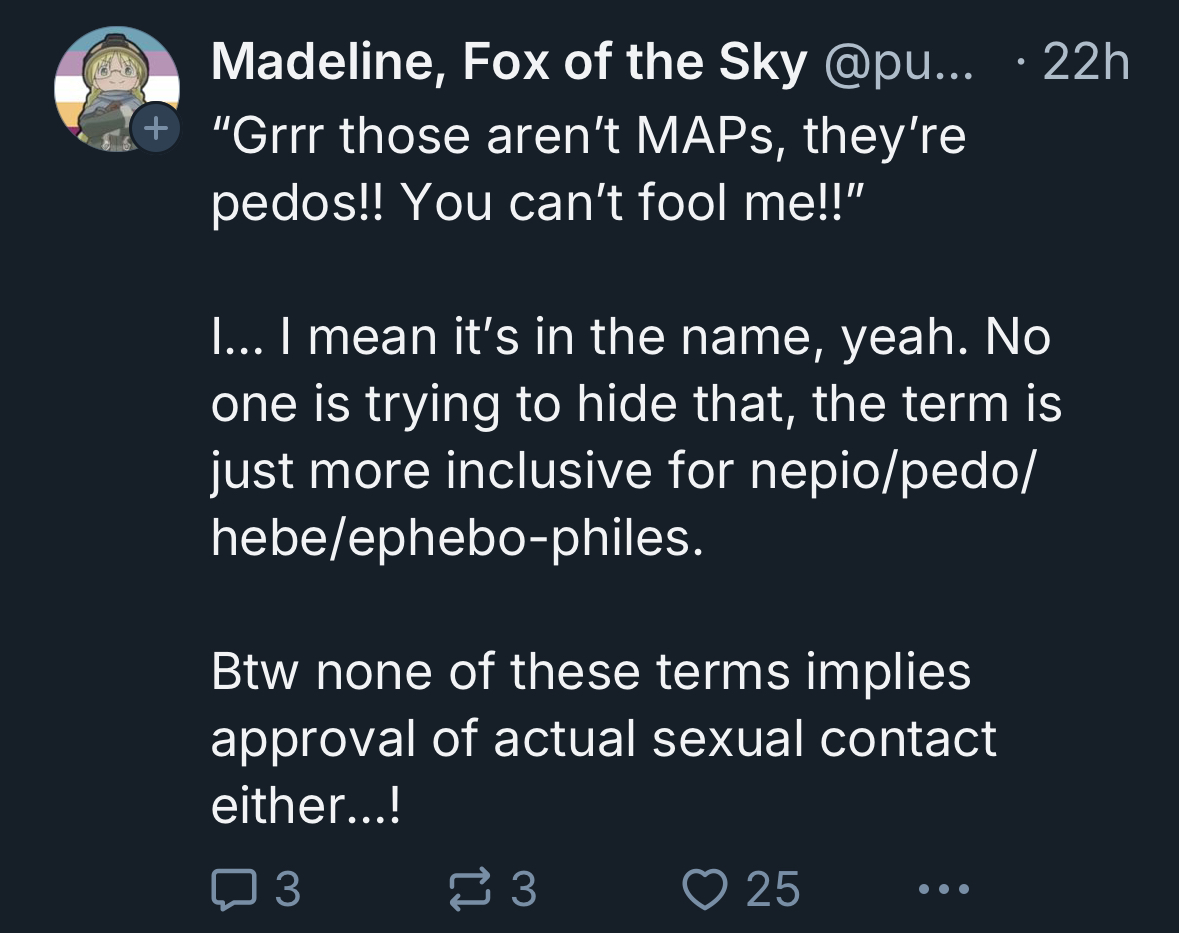Open the three-dot more options menu
The width and height of the screenshot is (1179, 933).
click(x=940, y=888)
